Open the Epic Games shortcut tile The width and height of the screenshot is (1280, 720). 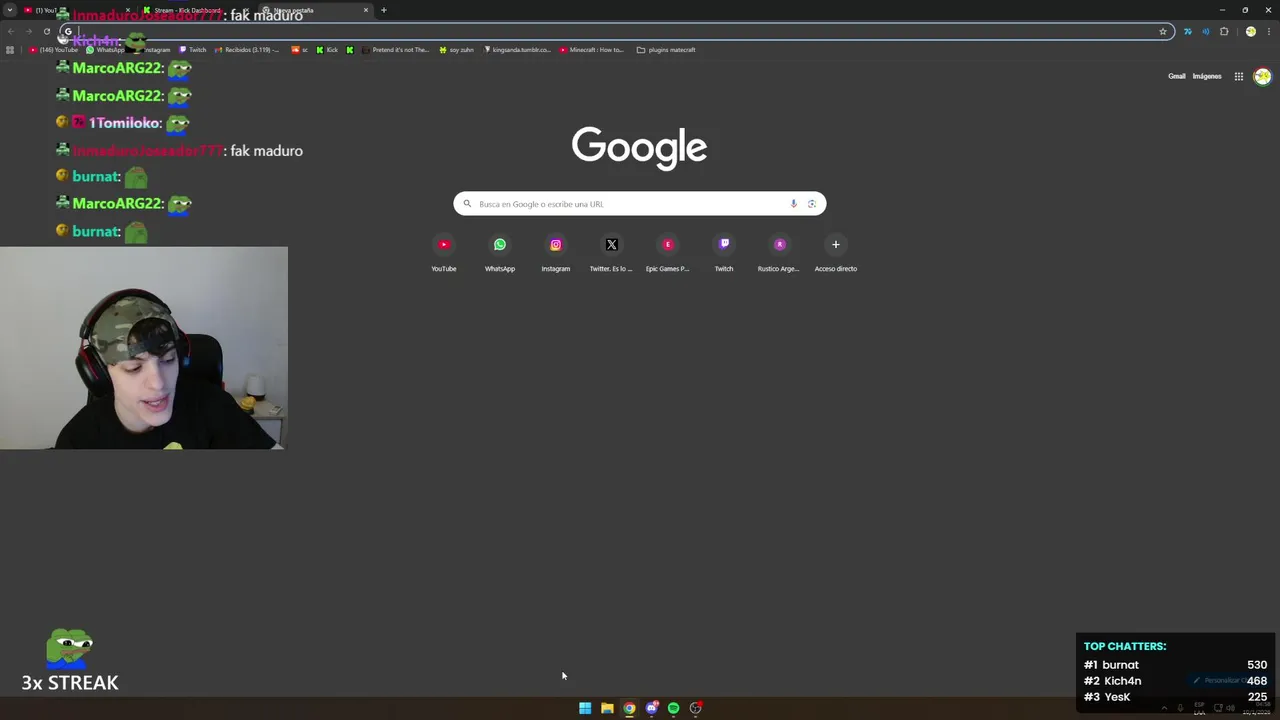(x=668, y=253)
